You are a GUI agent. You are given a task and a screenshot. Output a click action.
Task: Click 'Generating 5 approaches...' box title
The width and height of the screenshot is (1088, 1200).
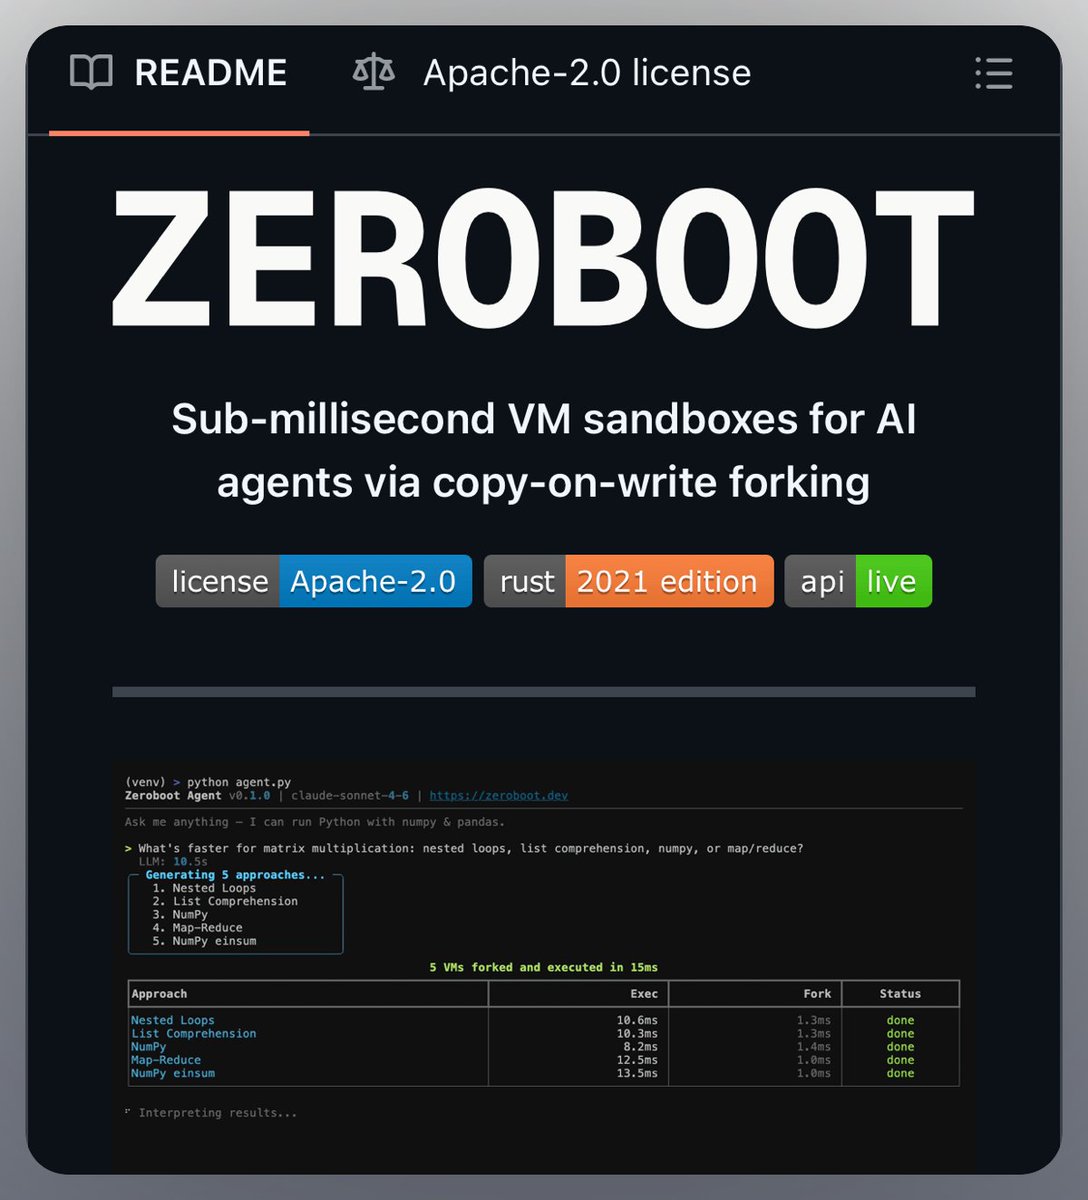click(x=235, y=875)
